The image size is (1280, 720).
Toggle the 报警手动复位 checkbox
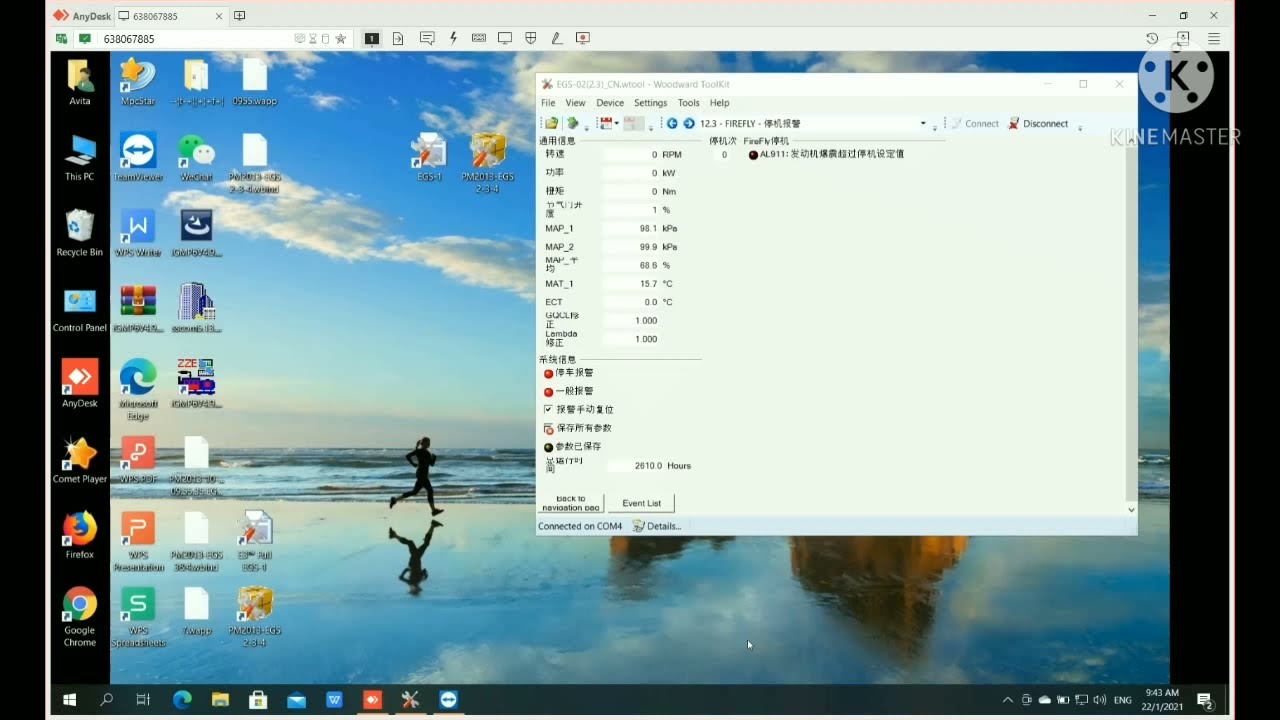point(548,409)
